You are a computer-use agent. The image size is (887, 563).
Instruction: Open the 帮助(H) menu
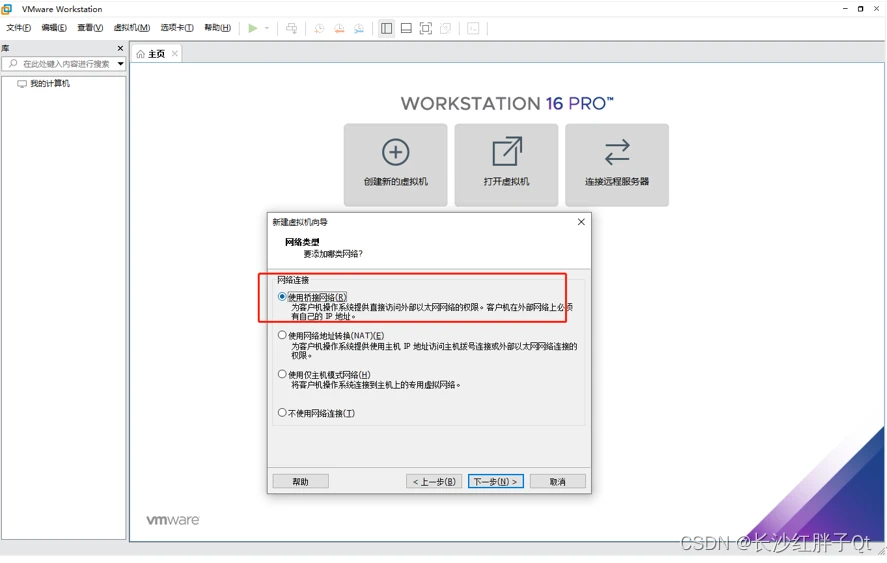coord(217,28)
